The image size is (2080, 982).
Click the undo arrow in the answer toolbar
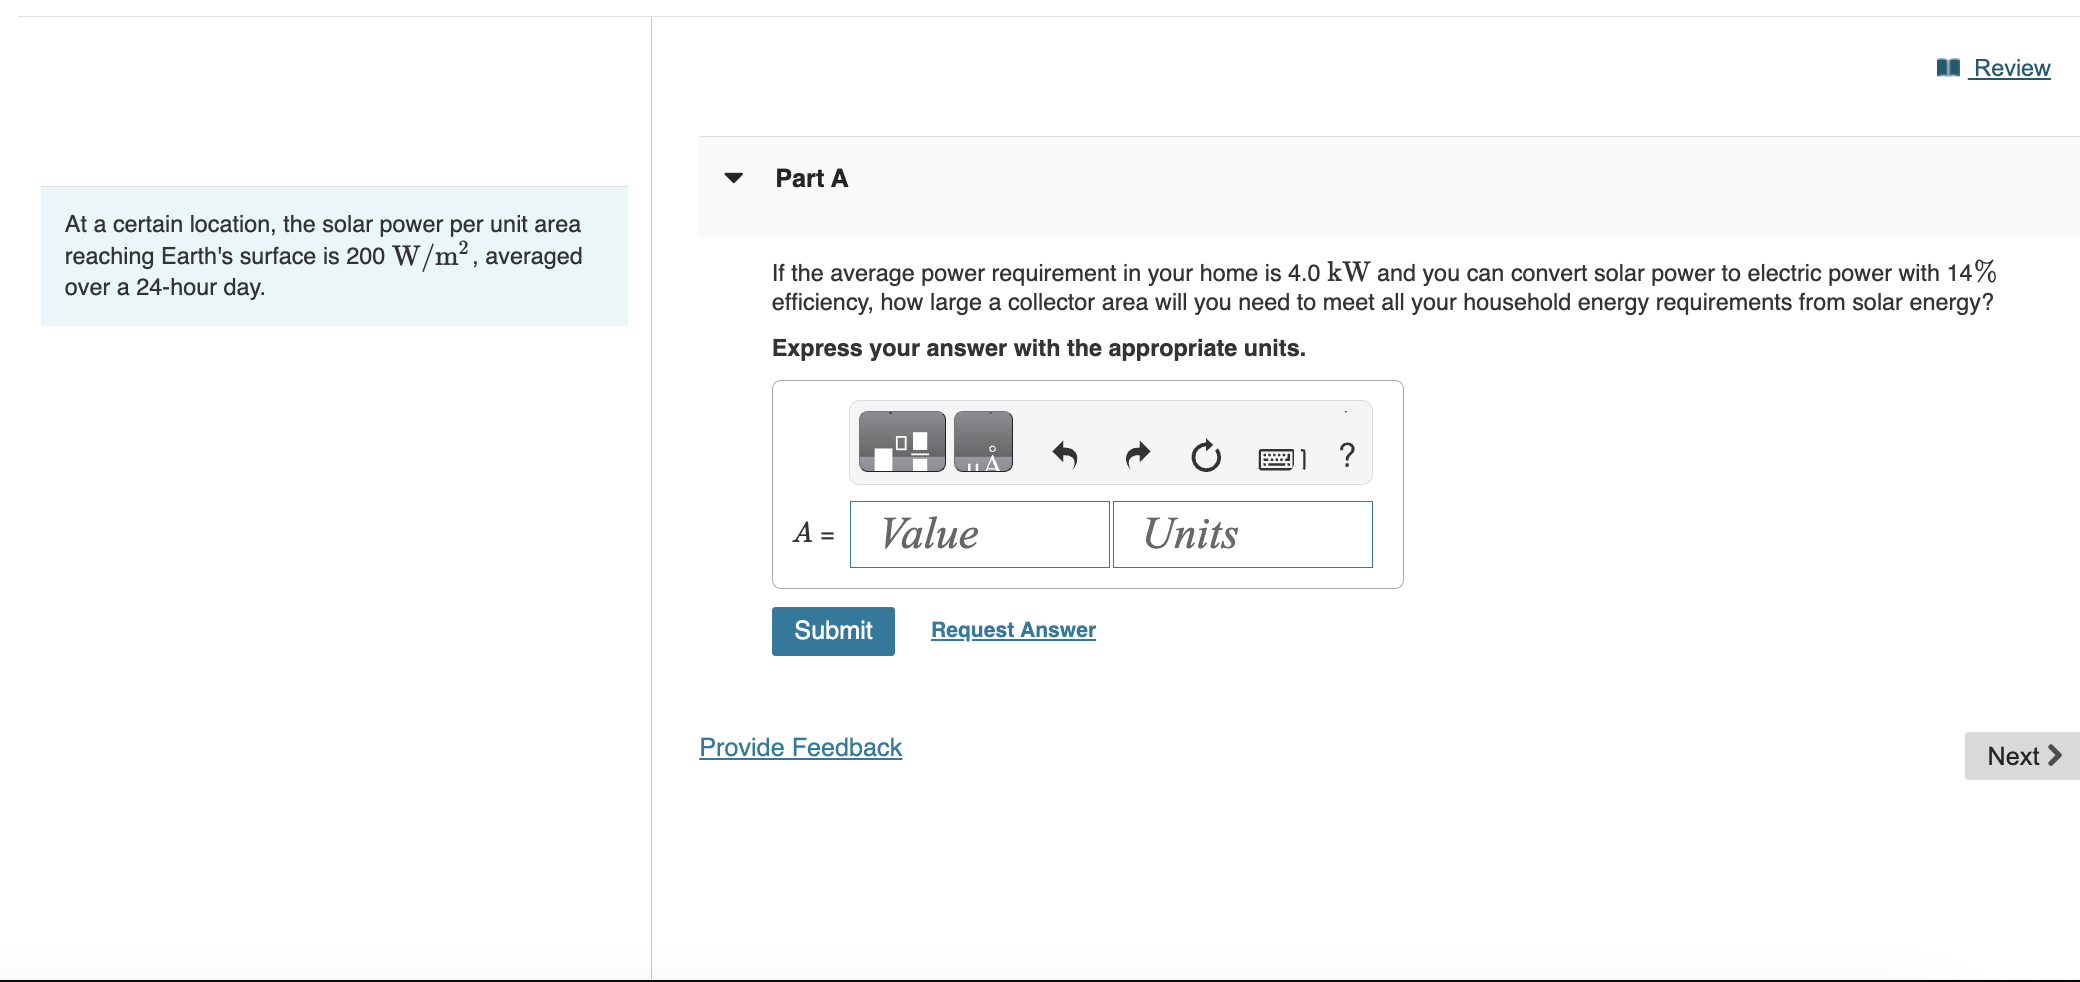1065,456
